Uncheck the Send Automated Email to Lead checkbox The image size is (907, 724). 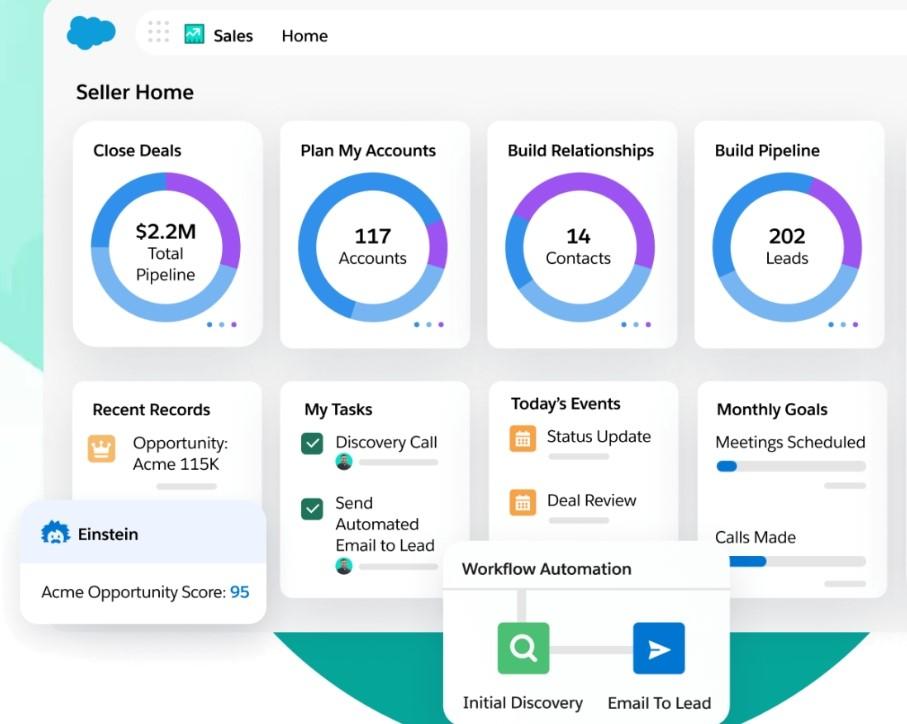[312, 509]
